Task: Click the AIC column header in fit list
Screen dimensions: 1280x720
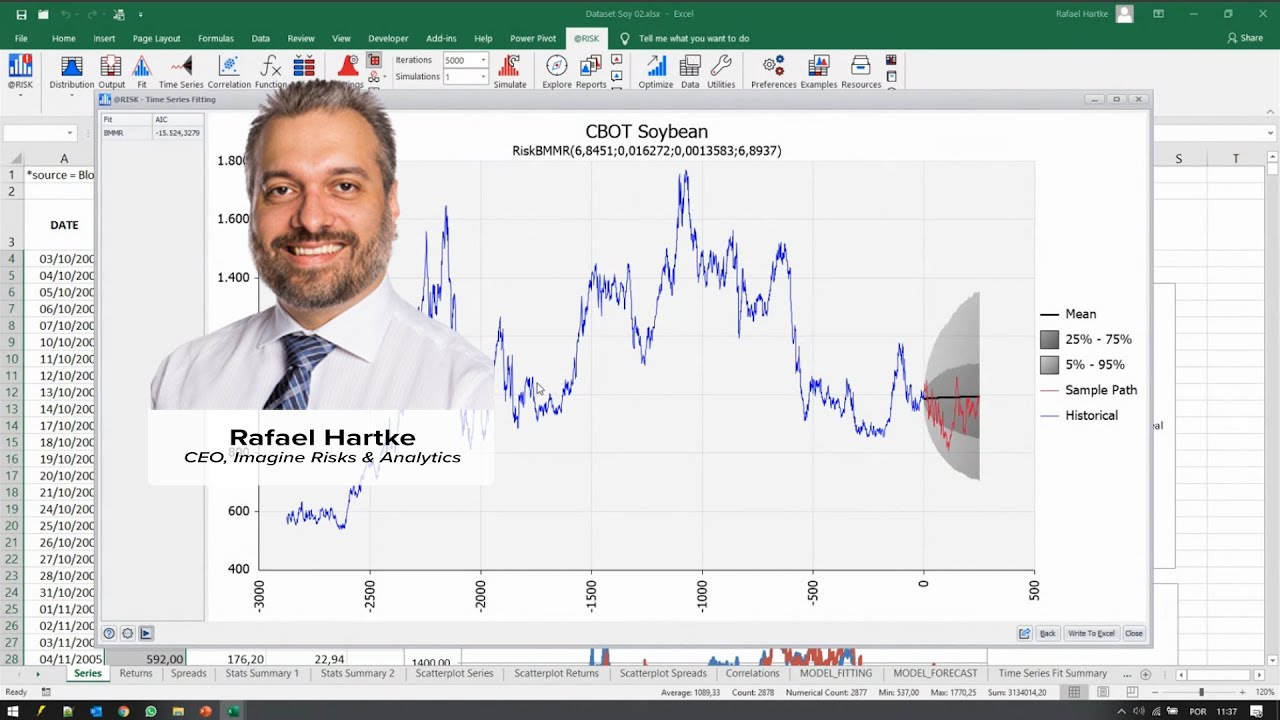Action: pyautogui.click(x=177, y=120)
